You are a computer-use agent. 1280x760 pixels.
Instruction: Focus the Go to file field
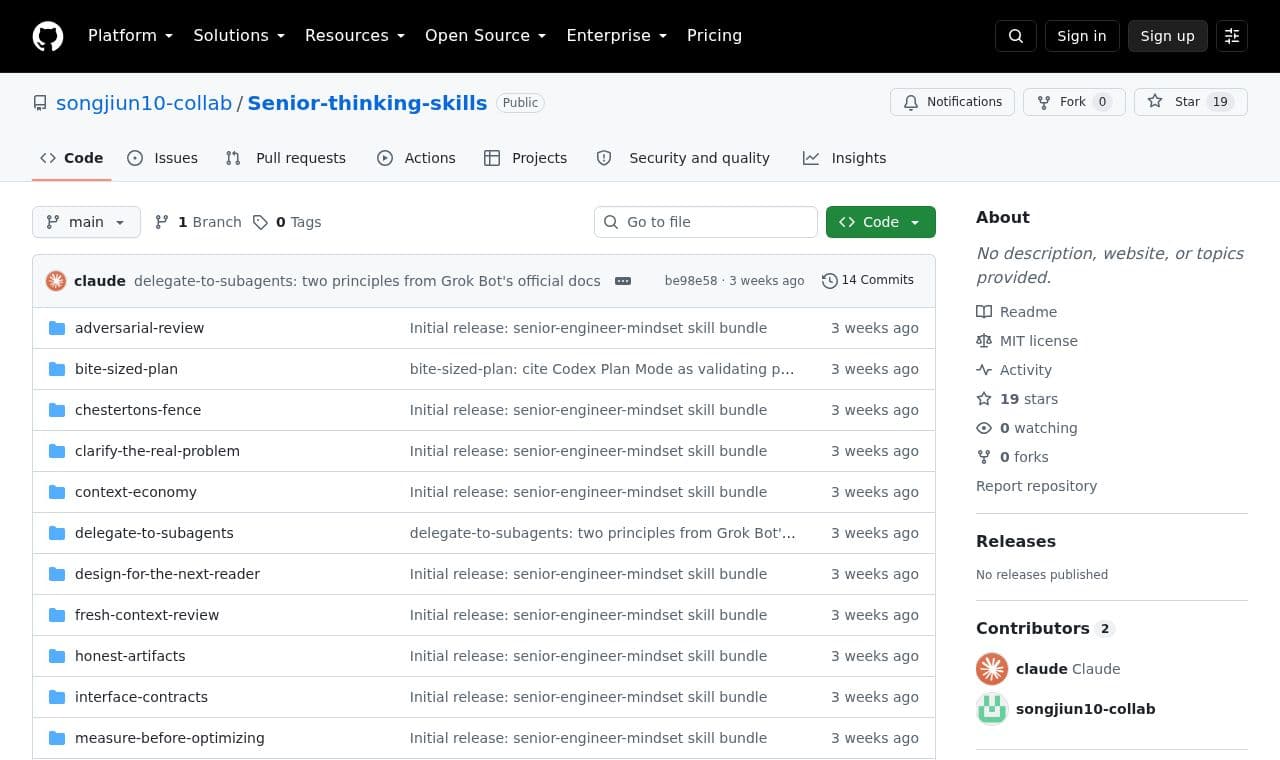tap(706, 222)
